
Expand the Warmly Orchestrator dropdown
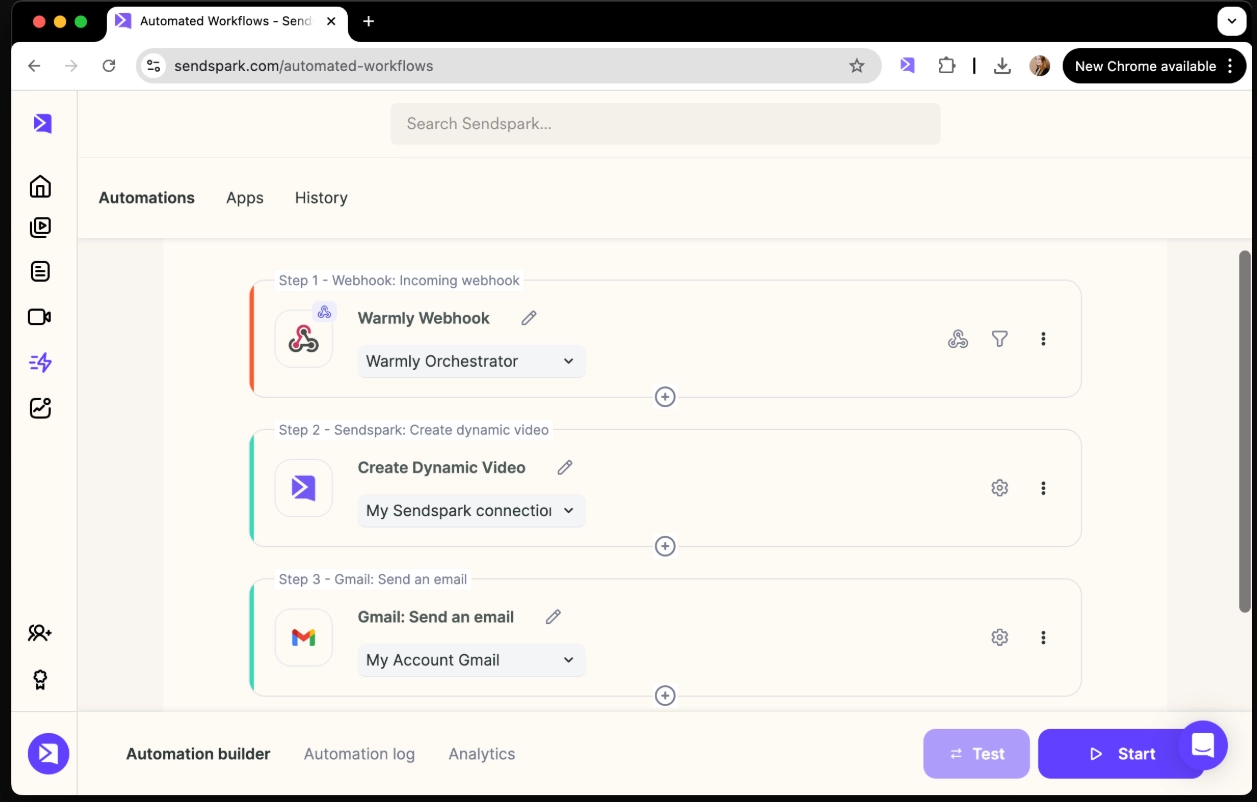pos(472,361)
